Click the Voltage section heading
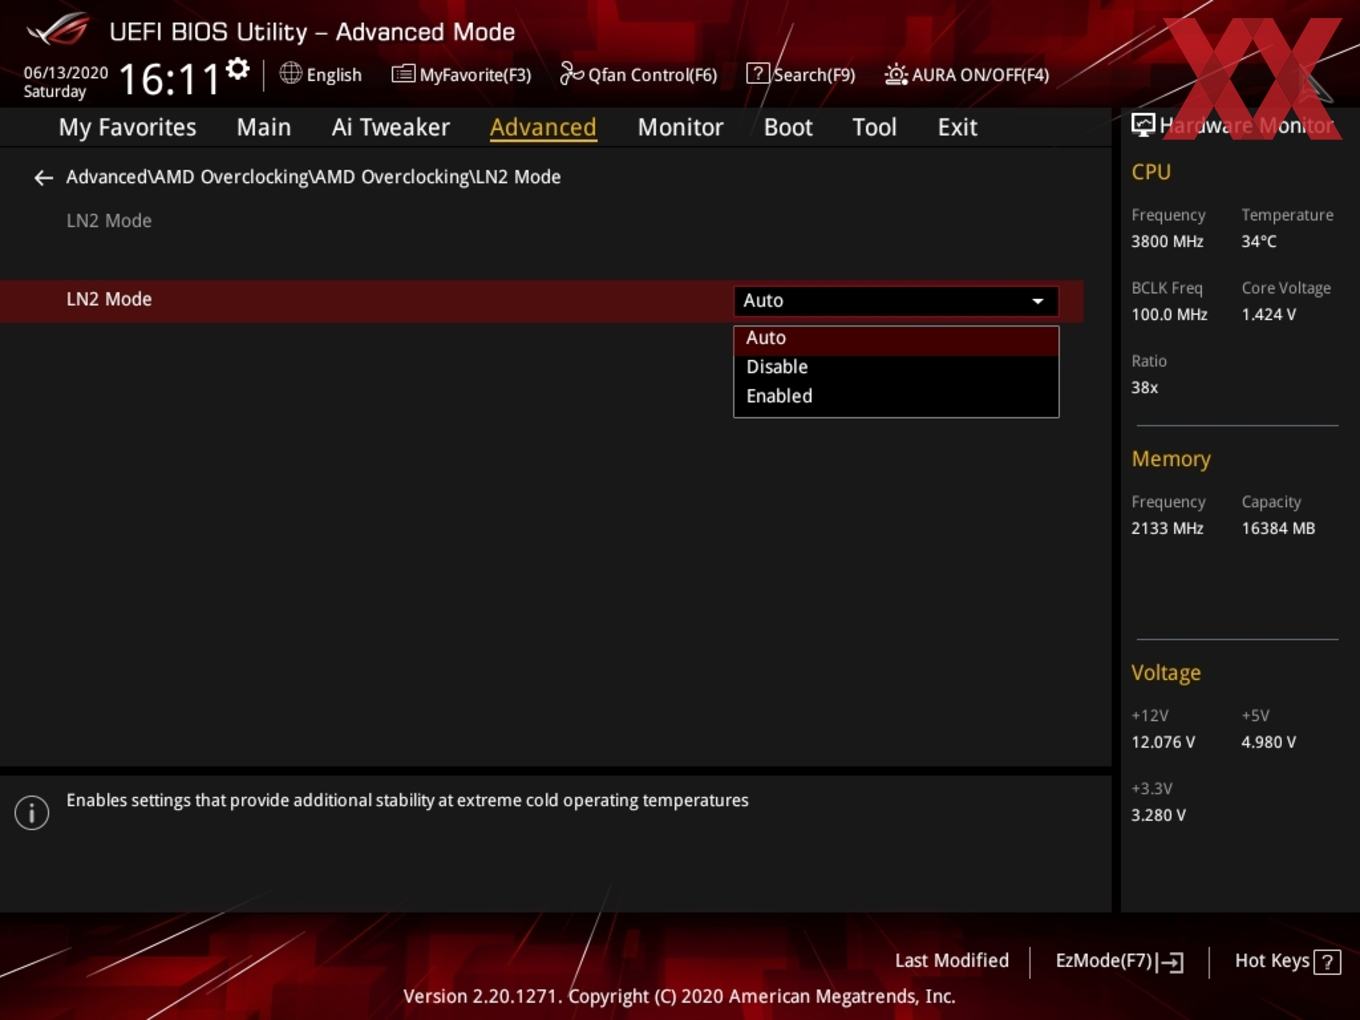The width and height of the screenshot is (1360, 1020). [x=1166, y=673]
